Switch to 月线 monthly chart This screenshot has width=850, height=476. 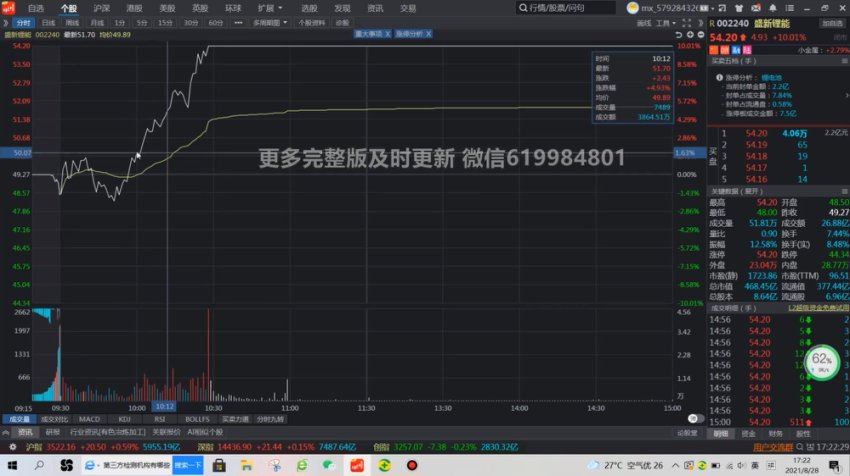click(96, 23)
